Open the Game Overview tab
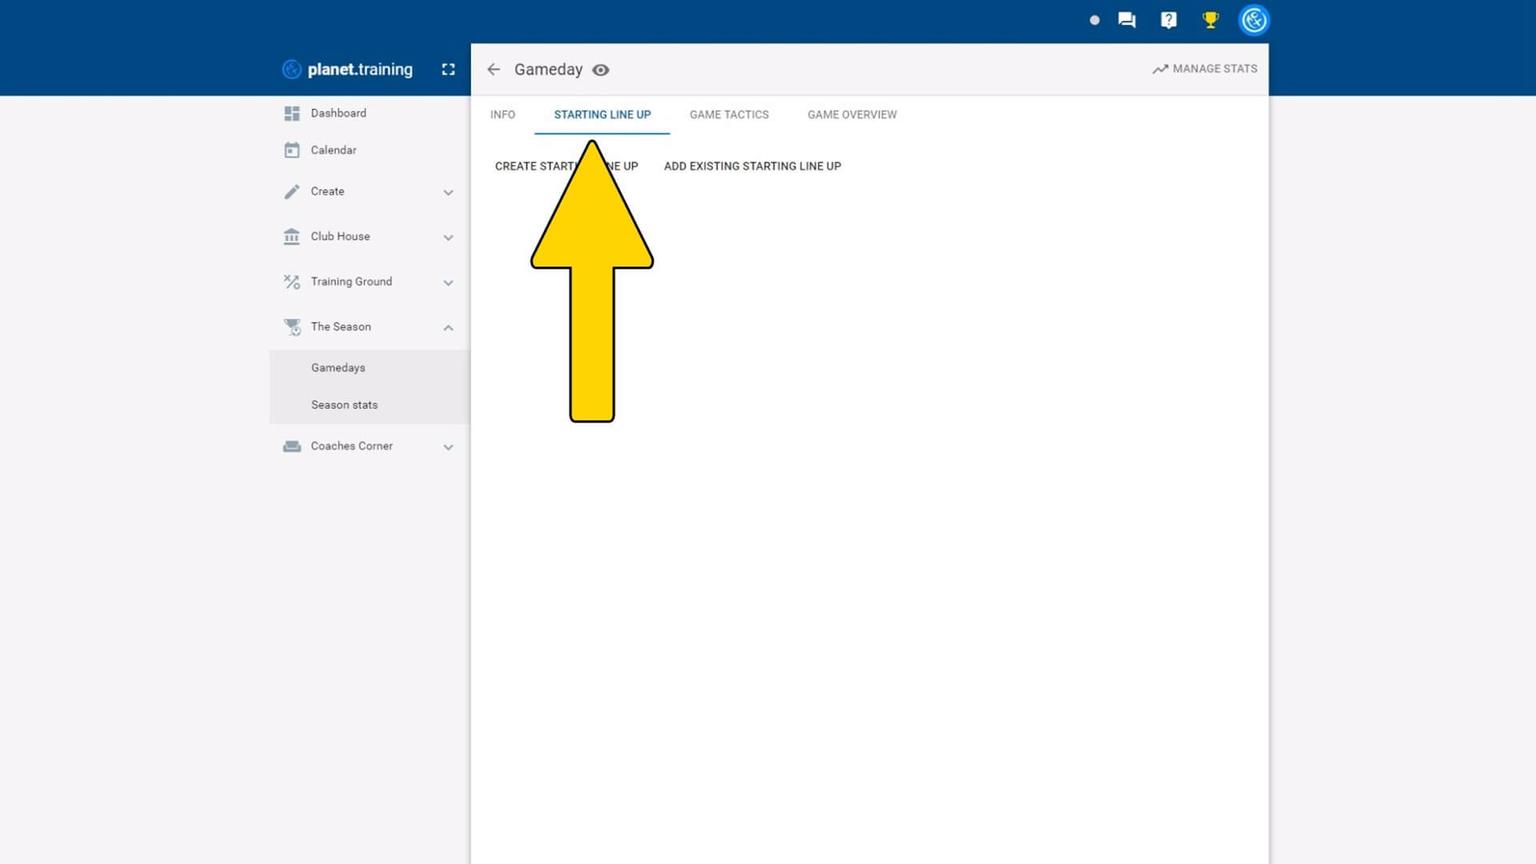 [x=852, y=115]
